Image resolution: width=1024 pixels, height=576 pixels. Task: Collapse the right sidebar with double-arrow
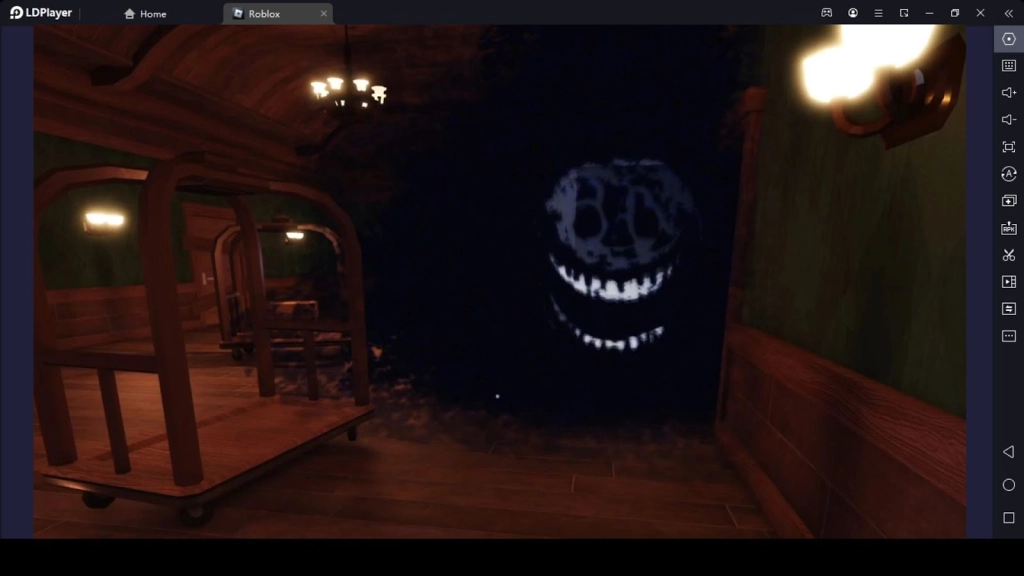pos(1008,13)
